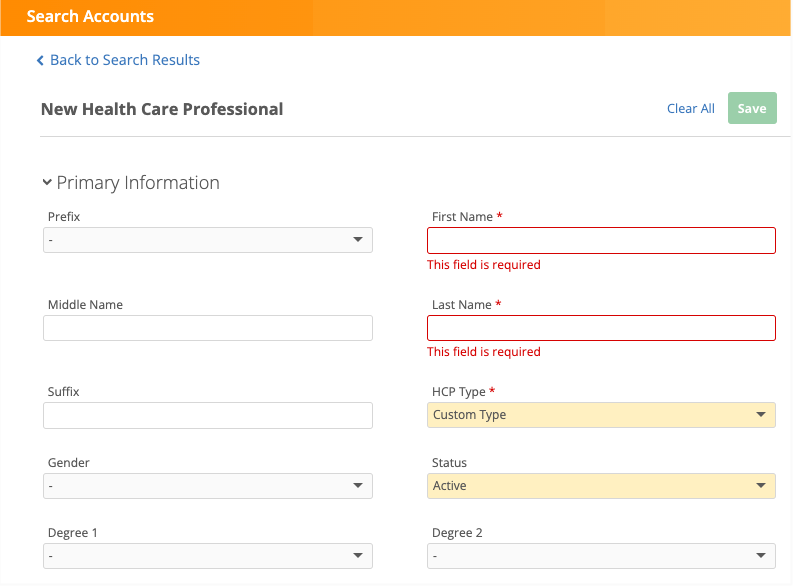Click the Gender dropdown arrow icon
The width and height of the screenshot is (793, 588).
click(x=358, y=486)
